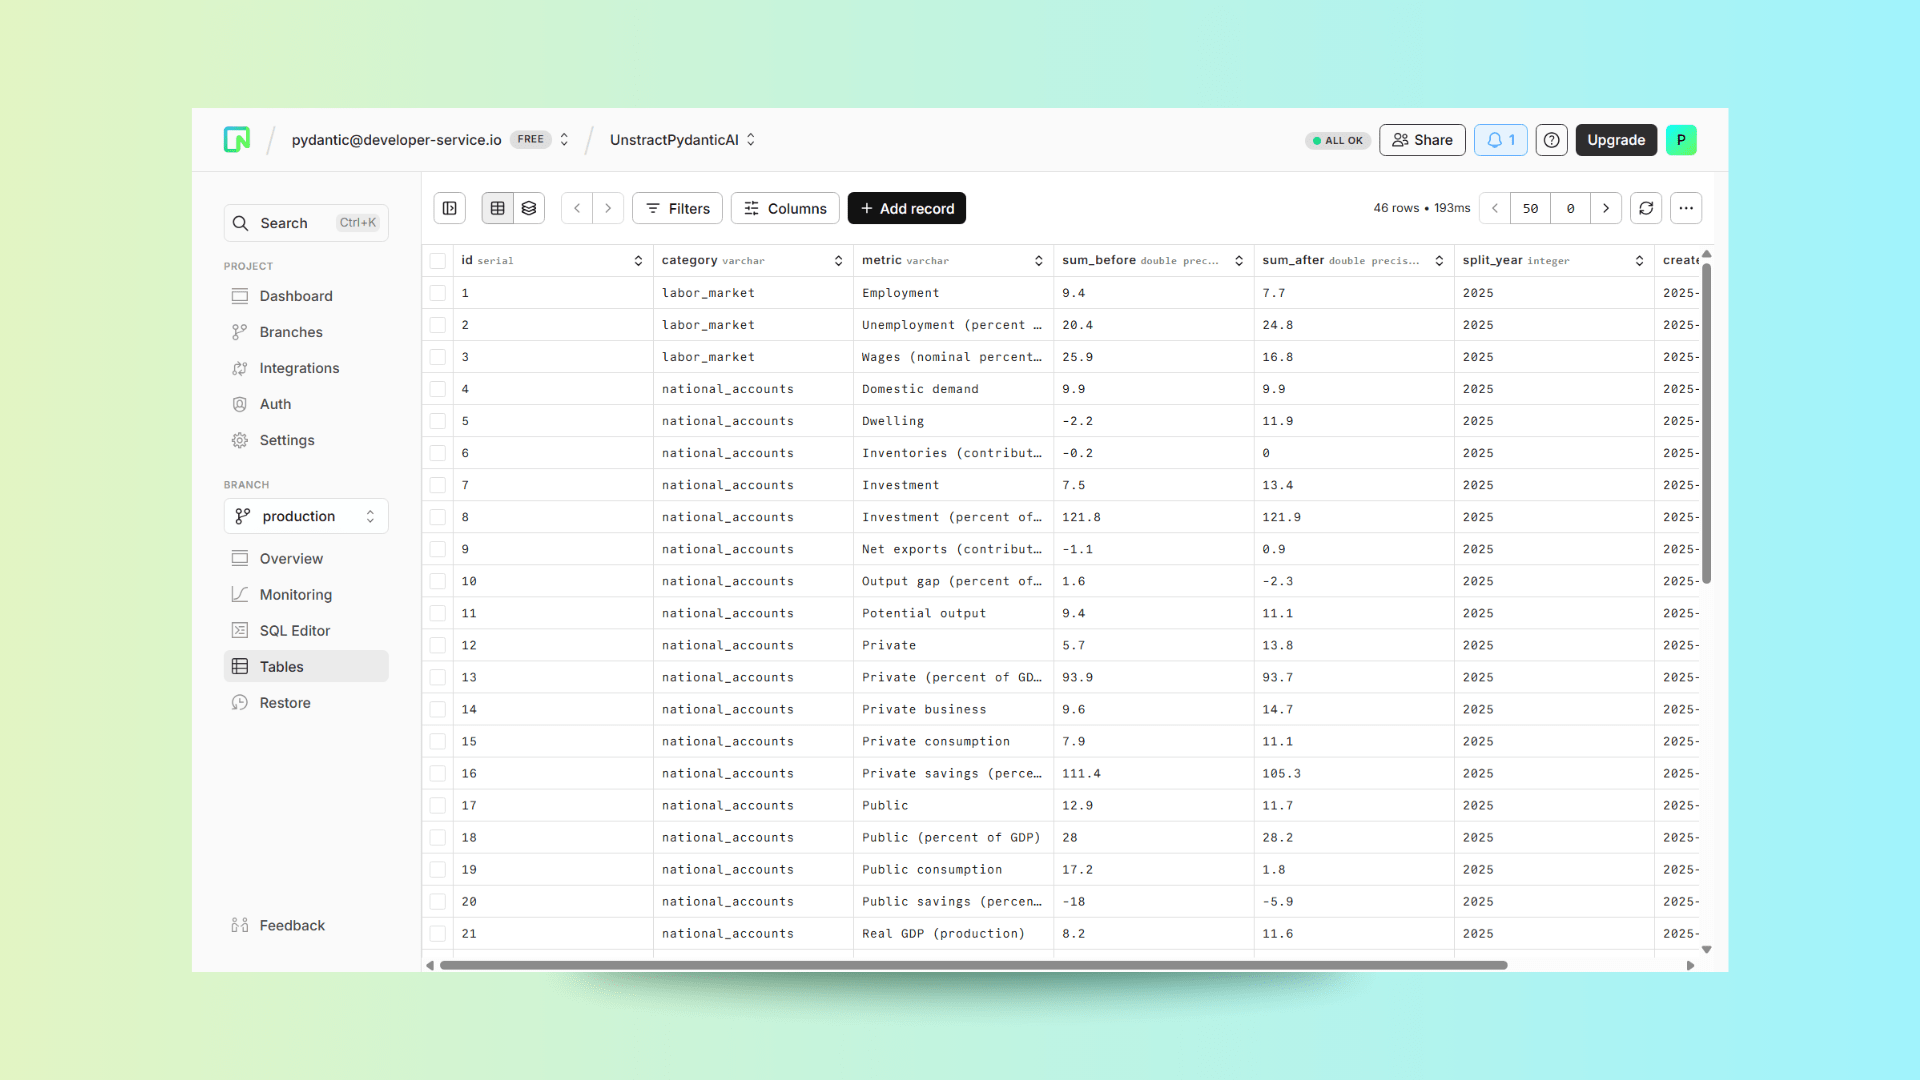Screen dimensions: 1920x1080
Task: Edit the page size field showing 50
Action: pyautogui.click(x=1530, y=208)
